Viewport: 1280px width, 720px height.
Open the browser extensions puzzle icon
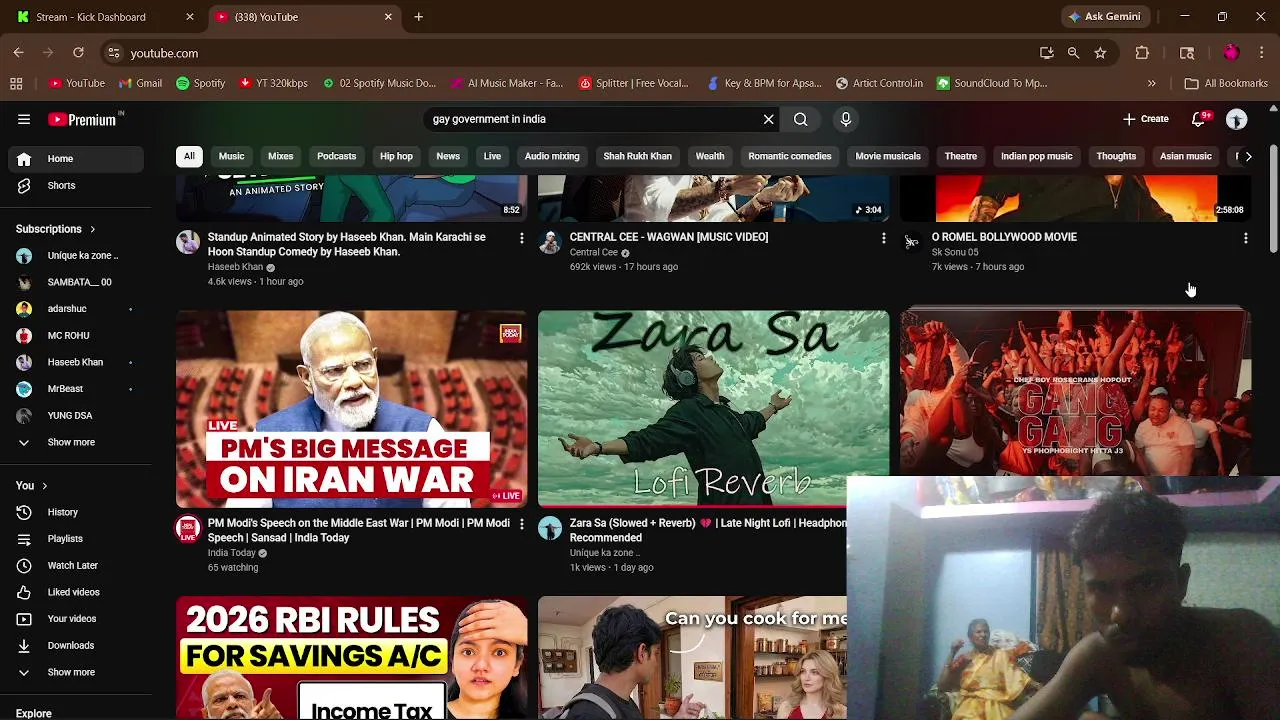1142,53
